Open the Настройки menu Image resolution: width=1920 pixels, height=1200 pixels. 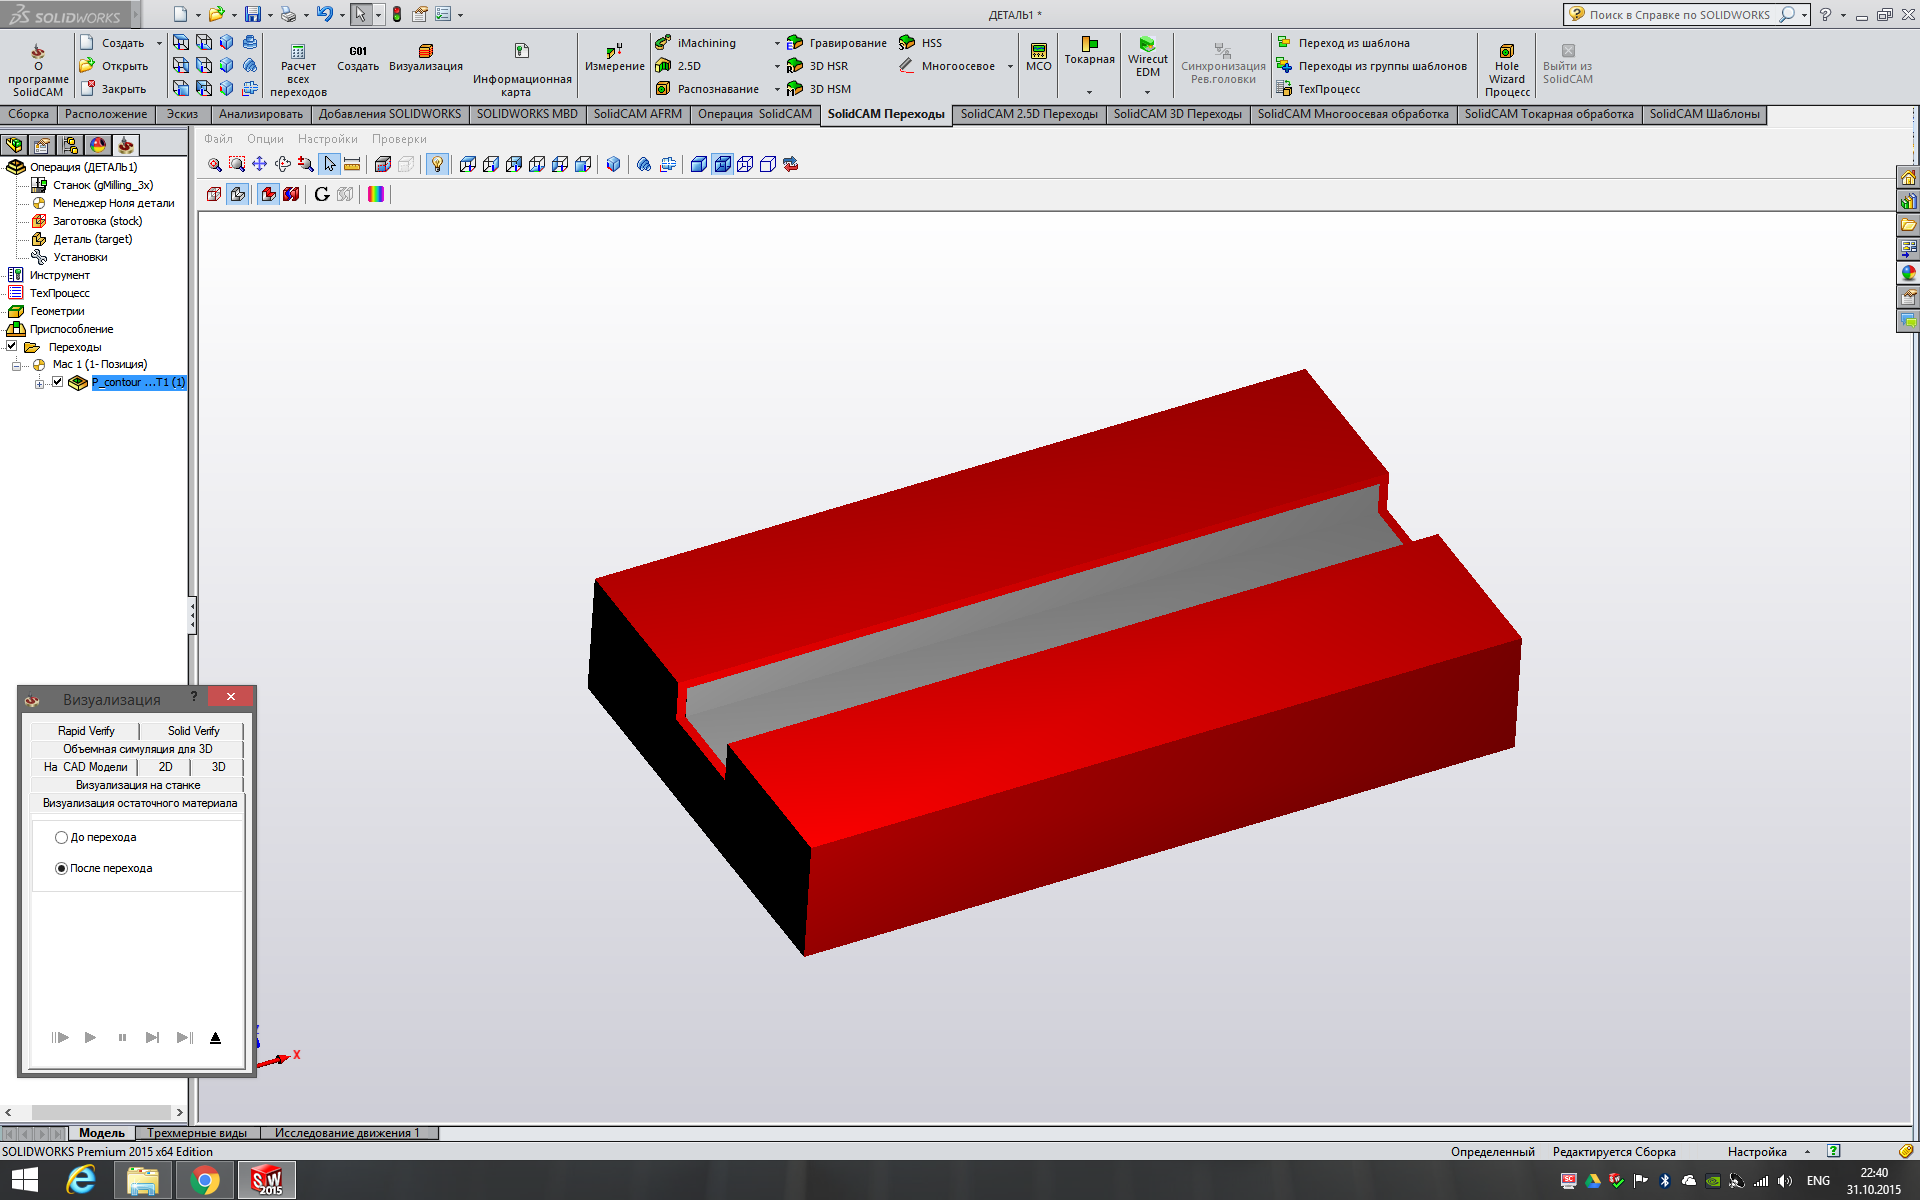(x=327, y=139)
